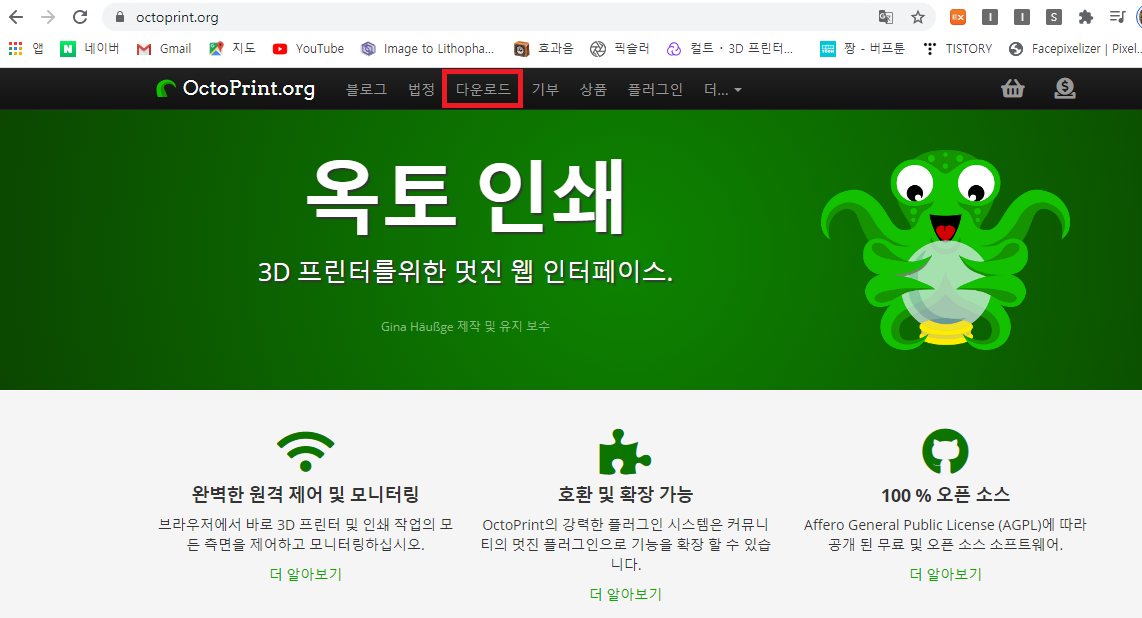This screenshot has width=1142, height=618.
Task: Open the 법정 nav item
Action: [421, 90]
